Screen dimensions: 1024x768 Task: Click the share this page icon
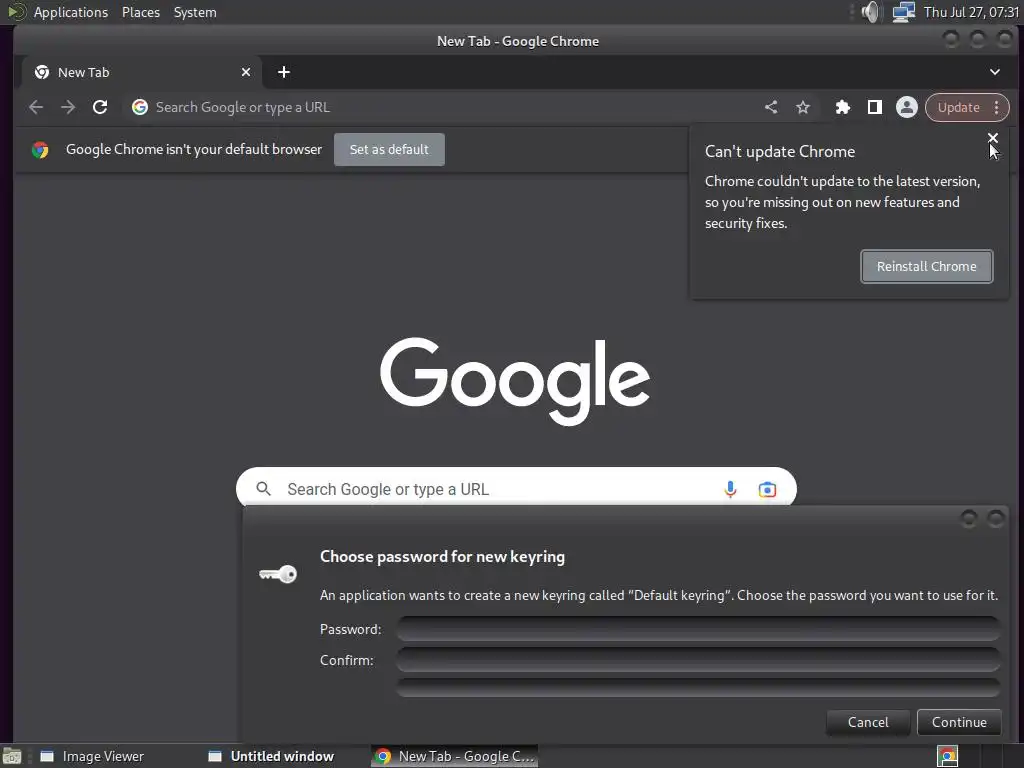click(x=771, y=107)
